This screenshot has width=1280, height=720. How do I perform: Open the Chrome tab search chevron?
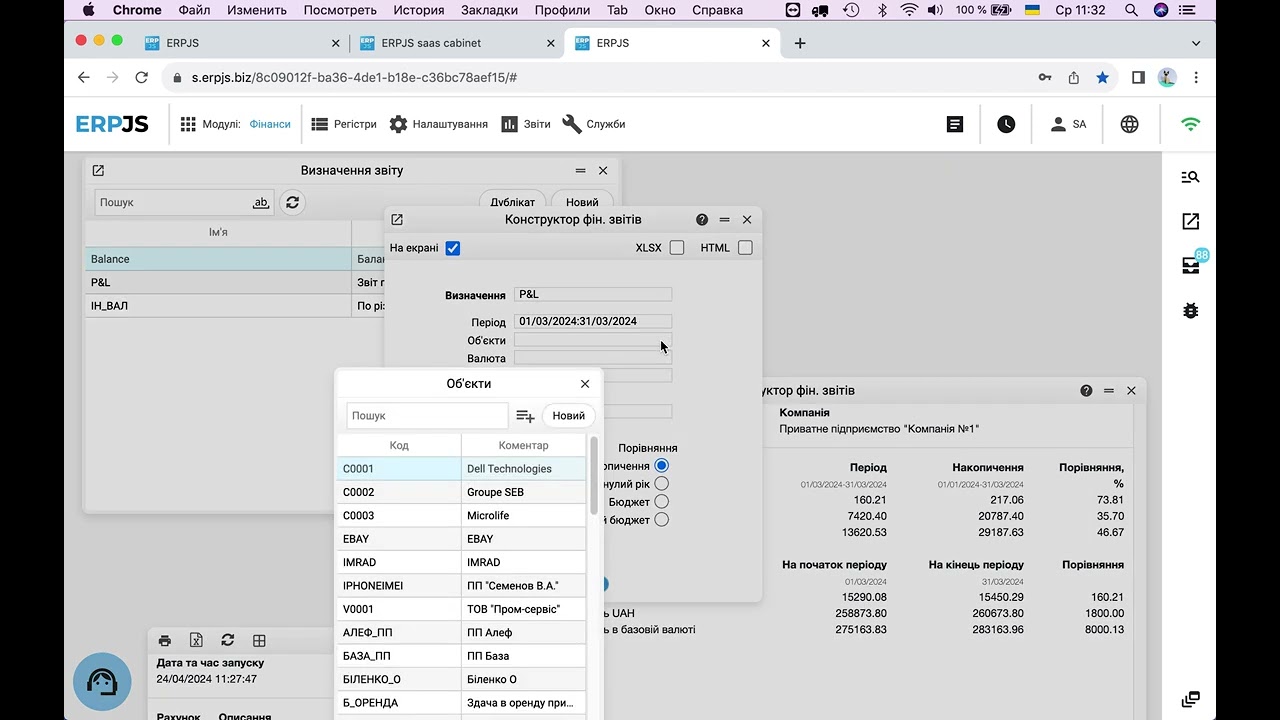click(x=1196, y=44)
